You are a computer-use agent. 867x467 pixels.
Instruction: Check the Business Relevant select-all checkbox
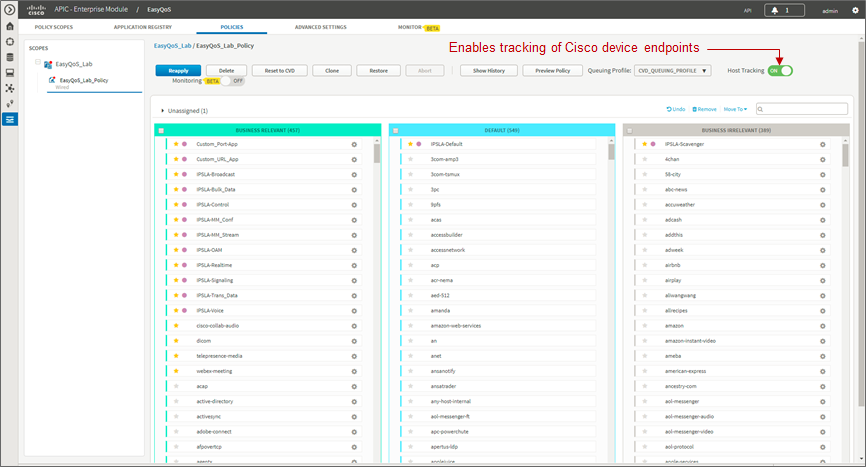(161, 130)
